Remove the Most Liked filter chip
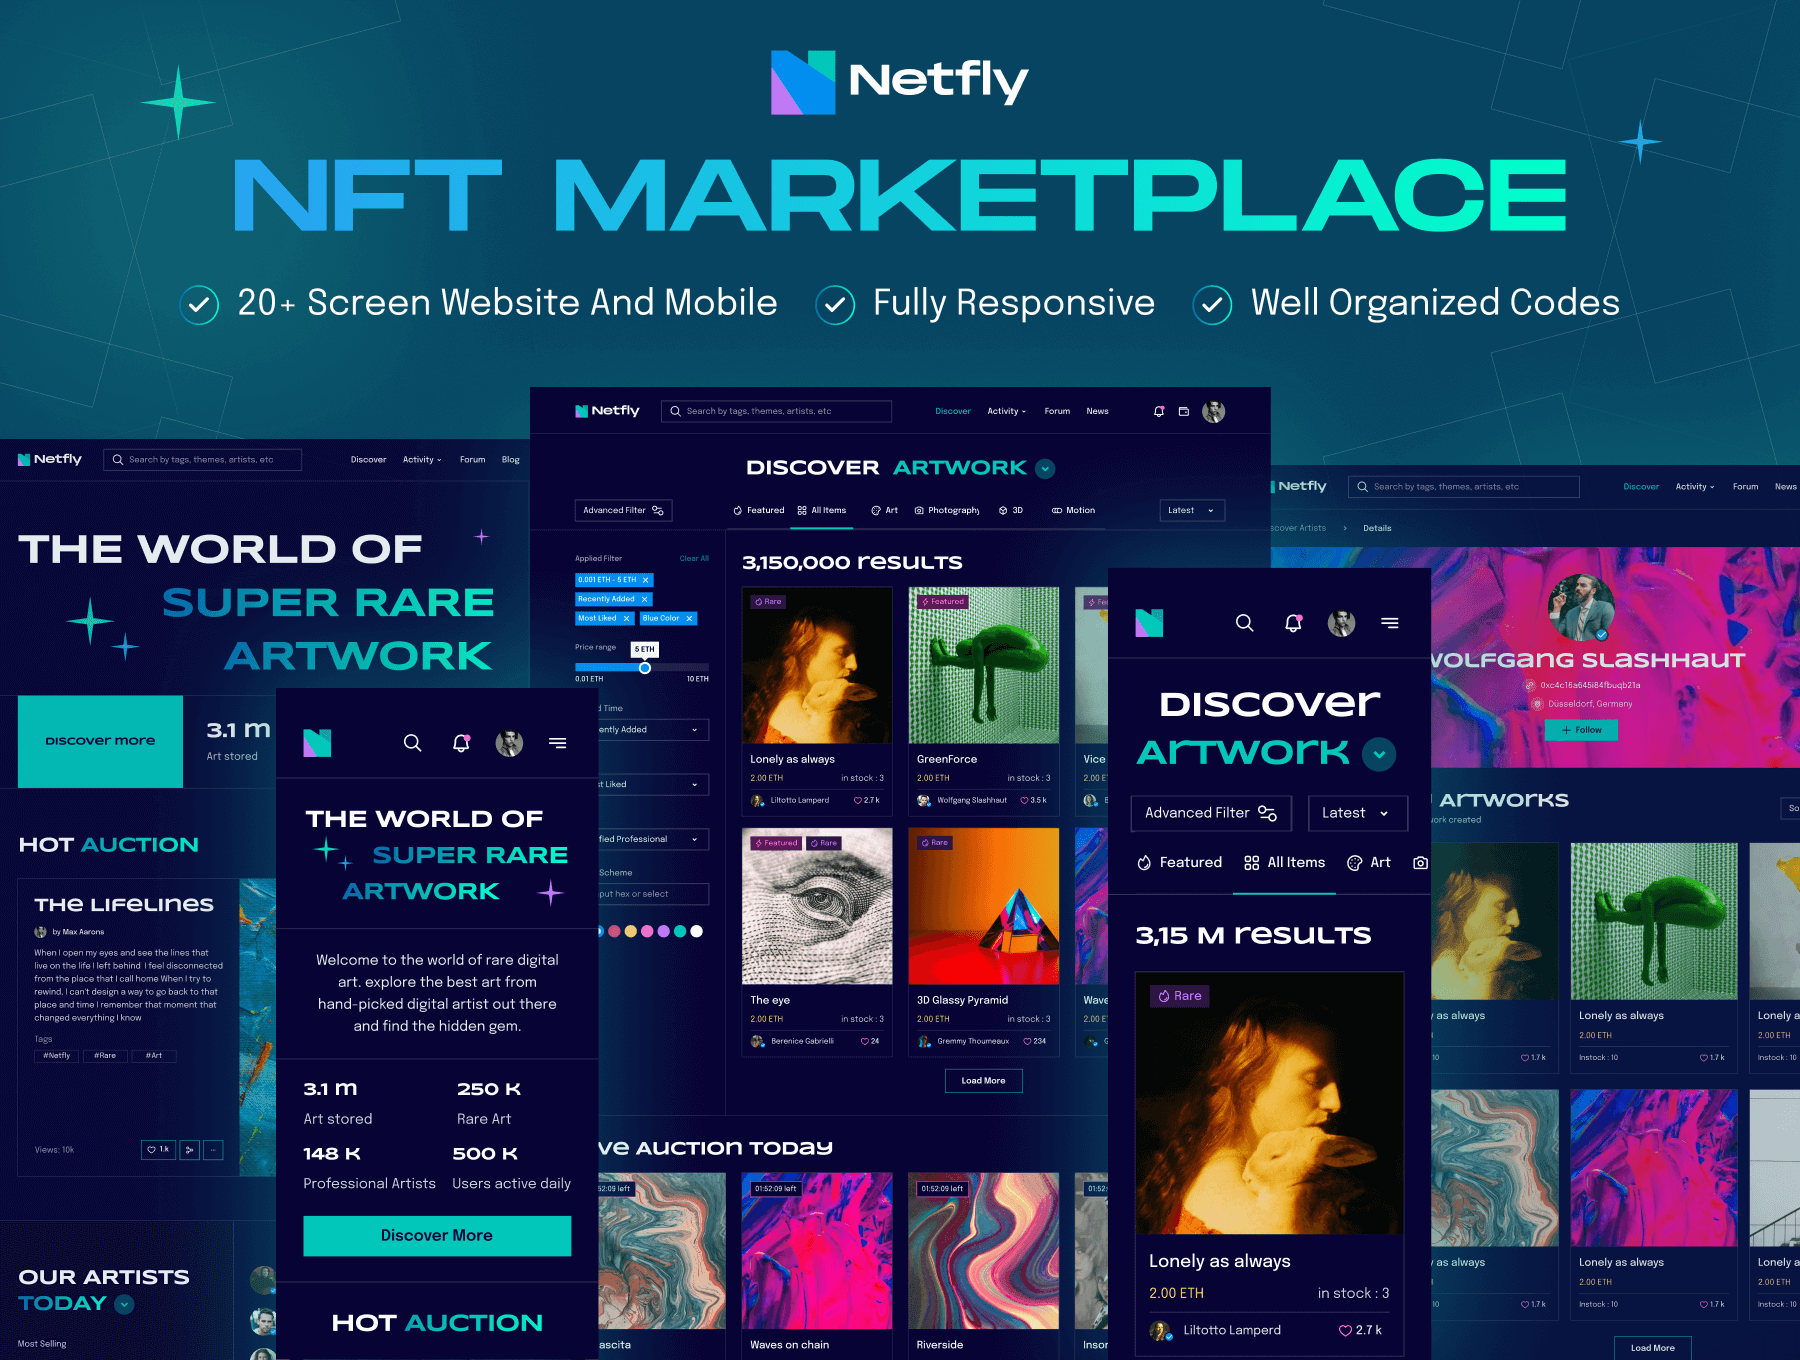 (x=627, y=618)
